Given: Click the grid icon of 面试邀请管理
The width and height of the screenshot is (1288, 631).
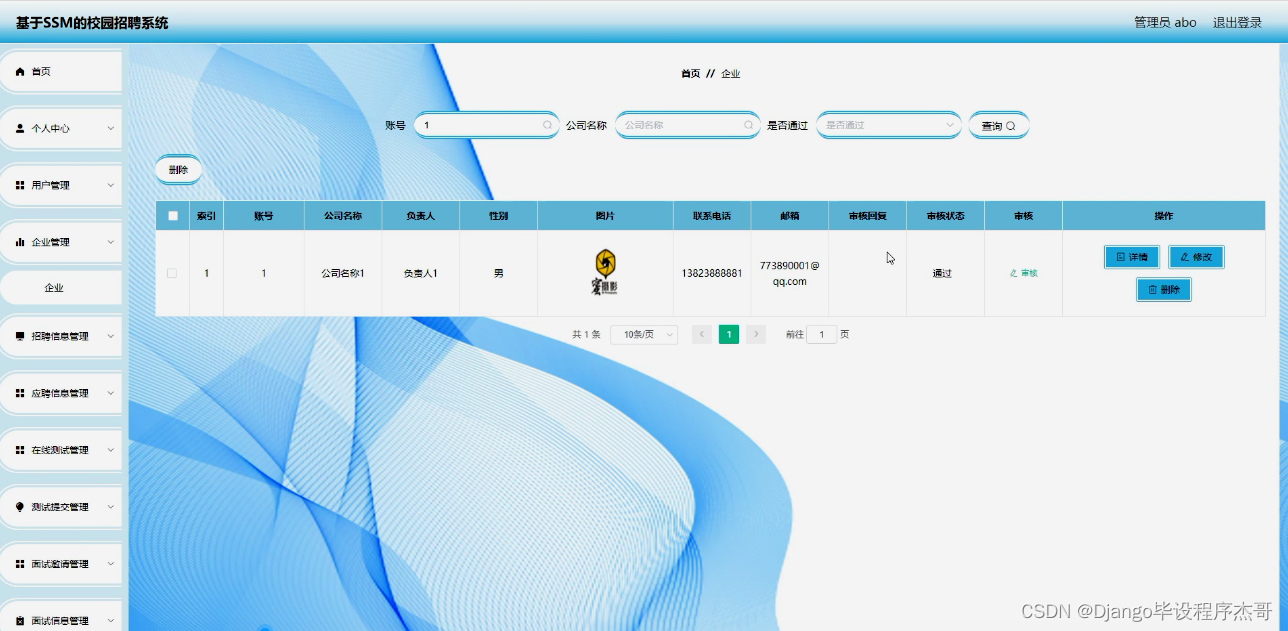Looking at the screenshot, I should [x=20, y=565].
